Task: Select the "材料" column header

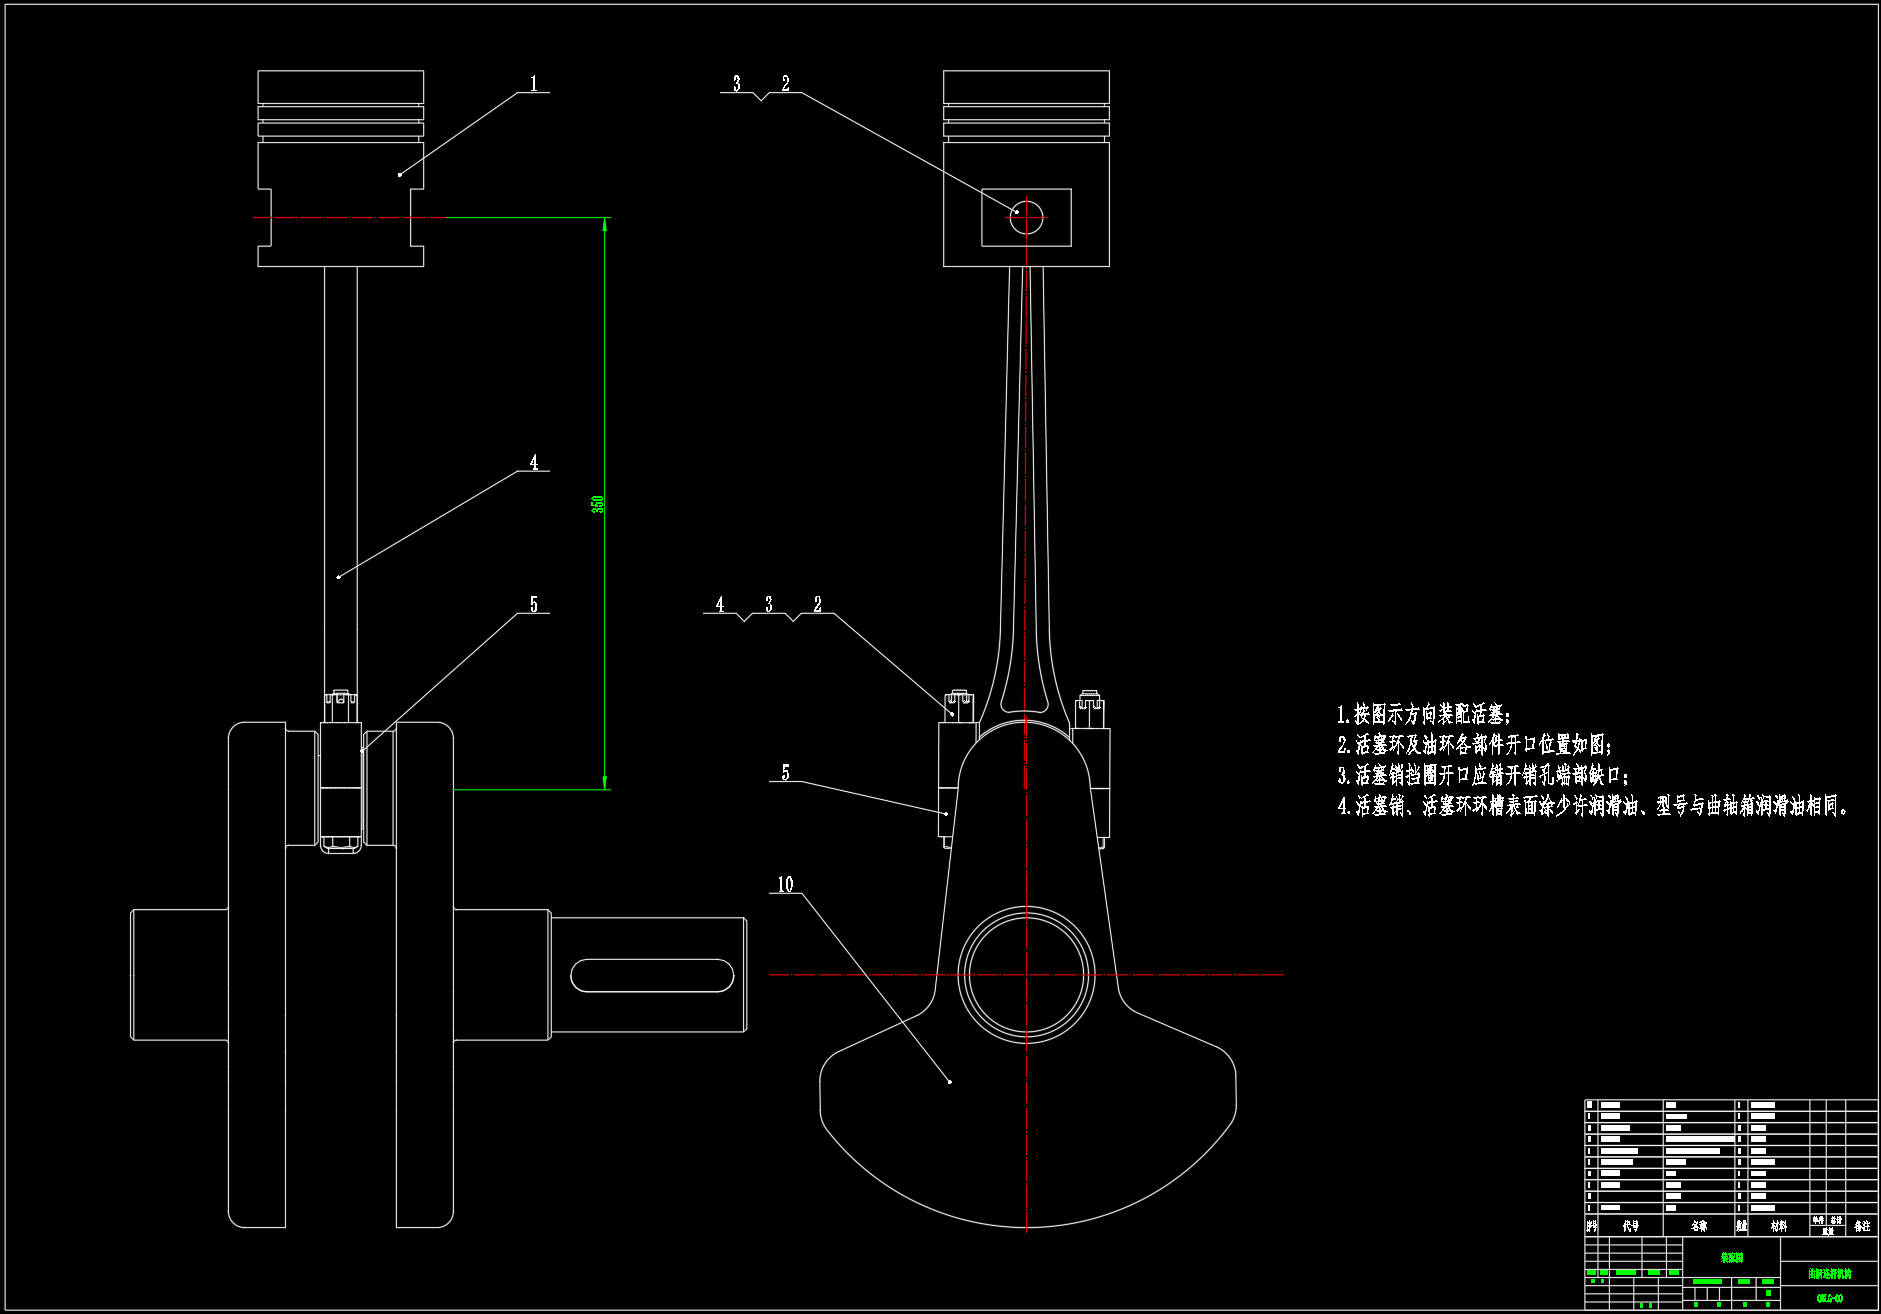Action: 1779,1226
